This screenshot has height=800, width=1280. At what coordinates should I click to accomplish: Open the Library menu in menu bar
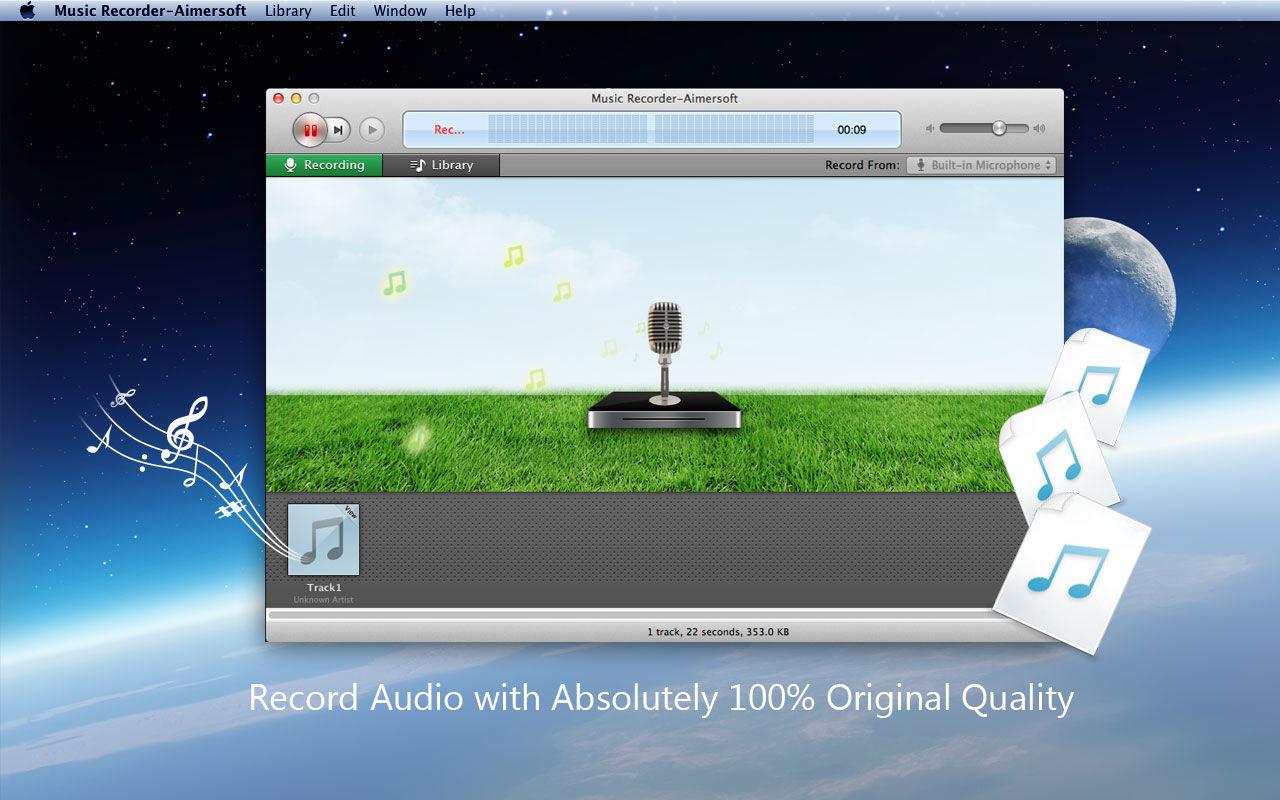pyautogui.click(x=288, y=11)
